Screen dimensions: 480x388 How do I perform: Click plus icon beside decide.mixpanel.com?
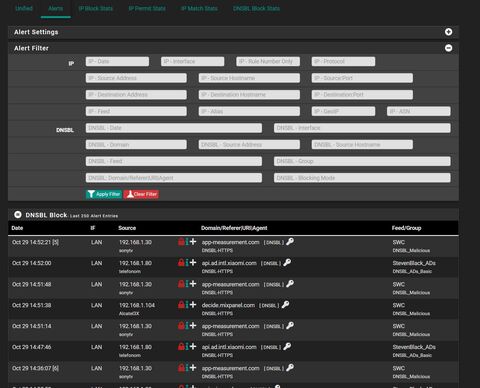tap(193, 304)
